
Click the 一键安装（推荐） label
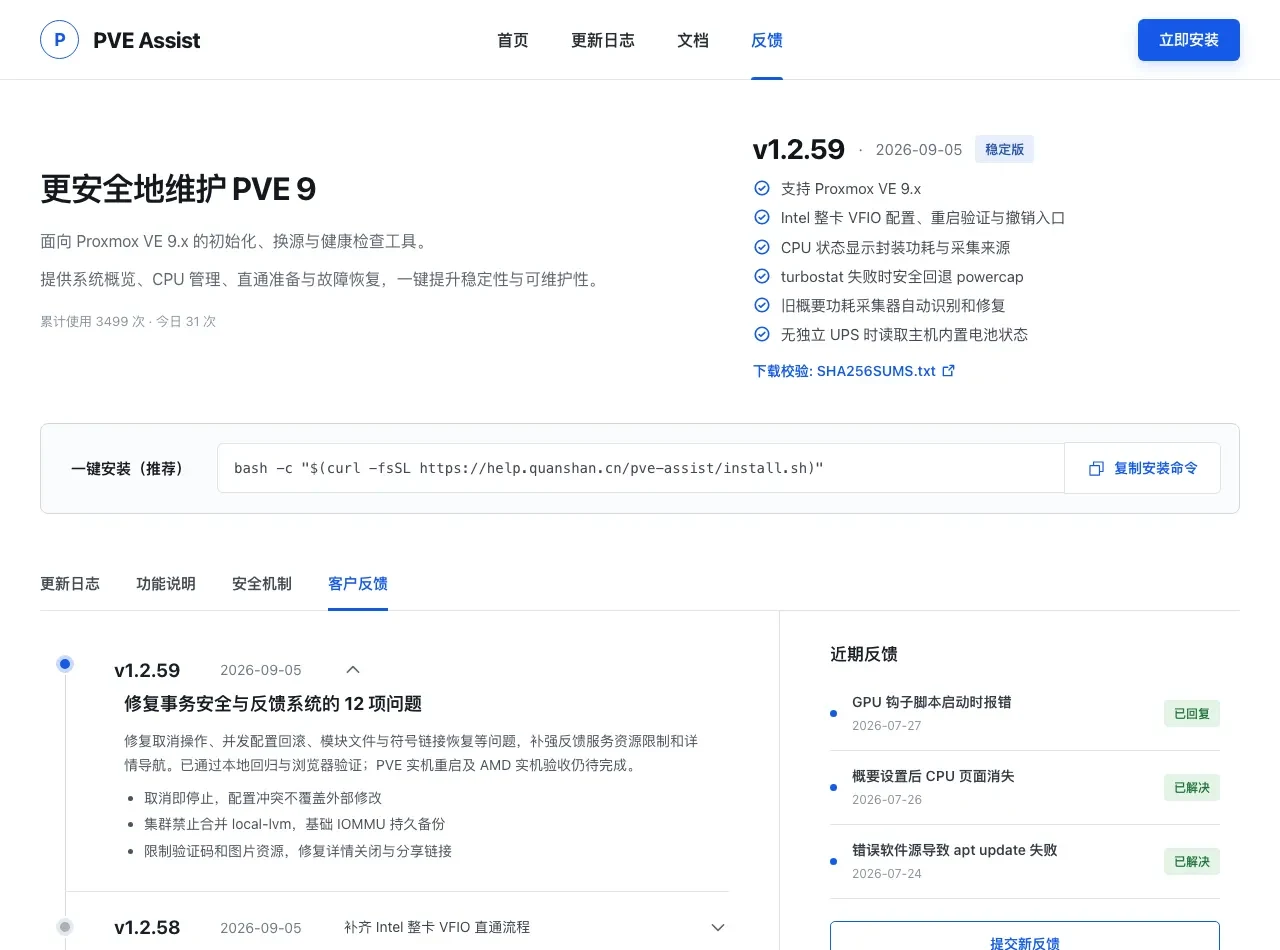coord(131,468)
